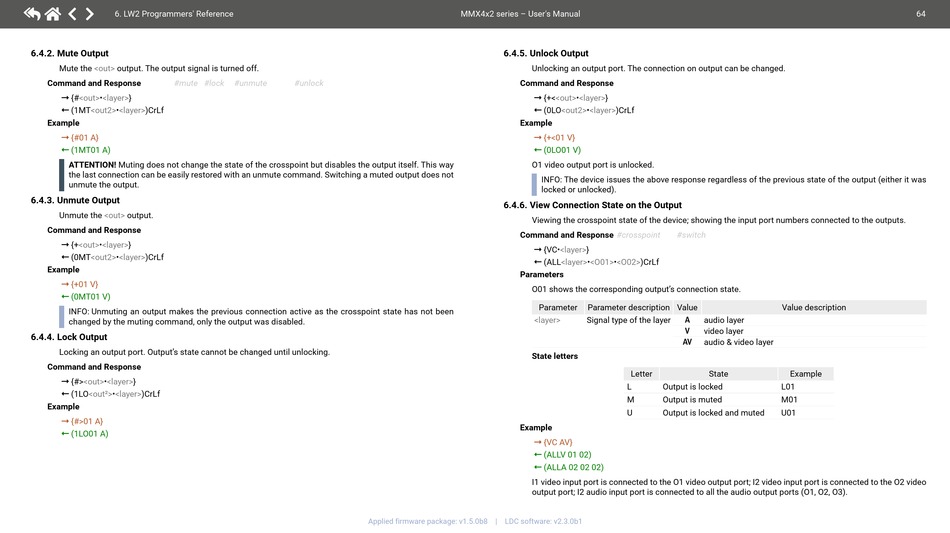
Task: Click the 6.4.2. Mute Output heading
Action: (69, 53)
